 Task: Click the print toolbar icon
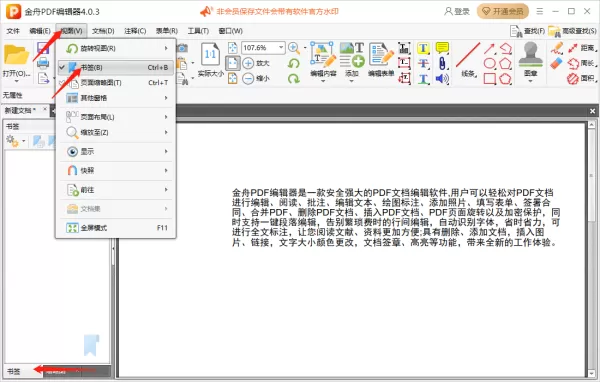[43, 63]
